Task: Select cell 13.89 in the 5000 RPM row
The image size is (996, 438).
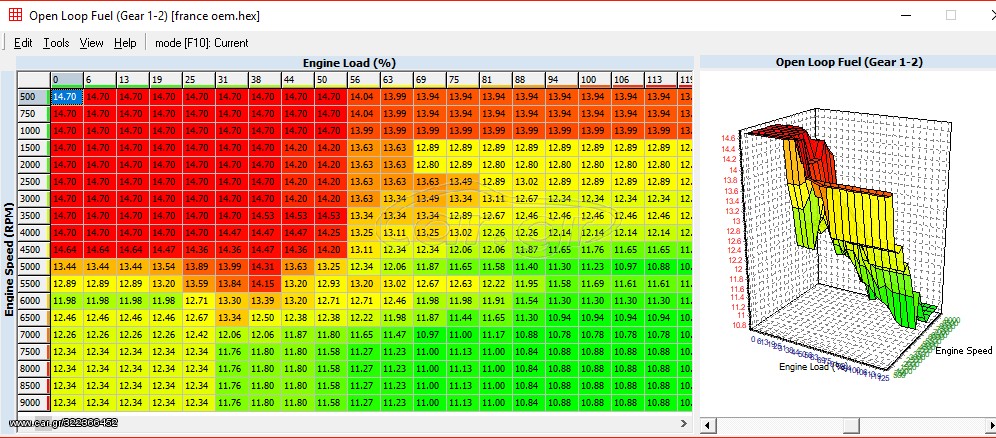Action: 199,267
